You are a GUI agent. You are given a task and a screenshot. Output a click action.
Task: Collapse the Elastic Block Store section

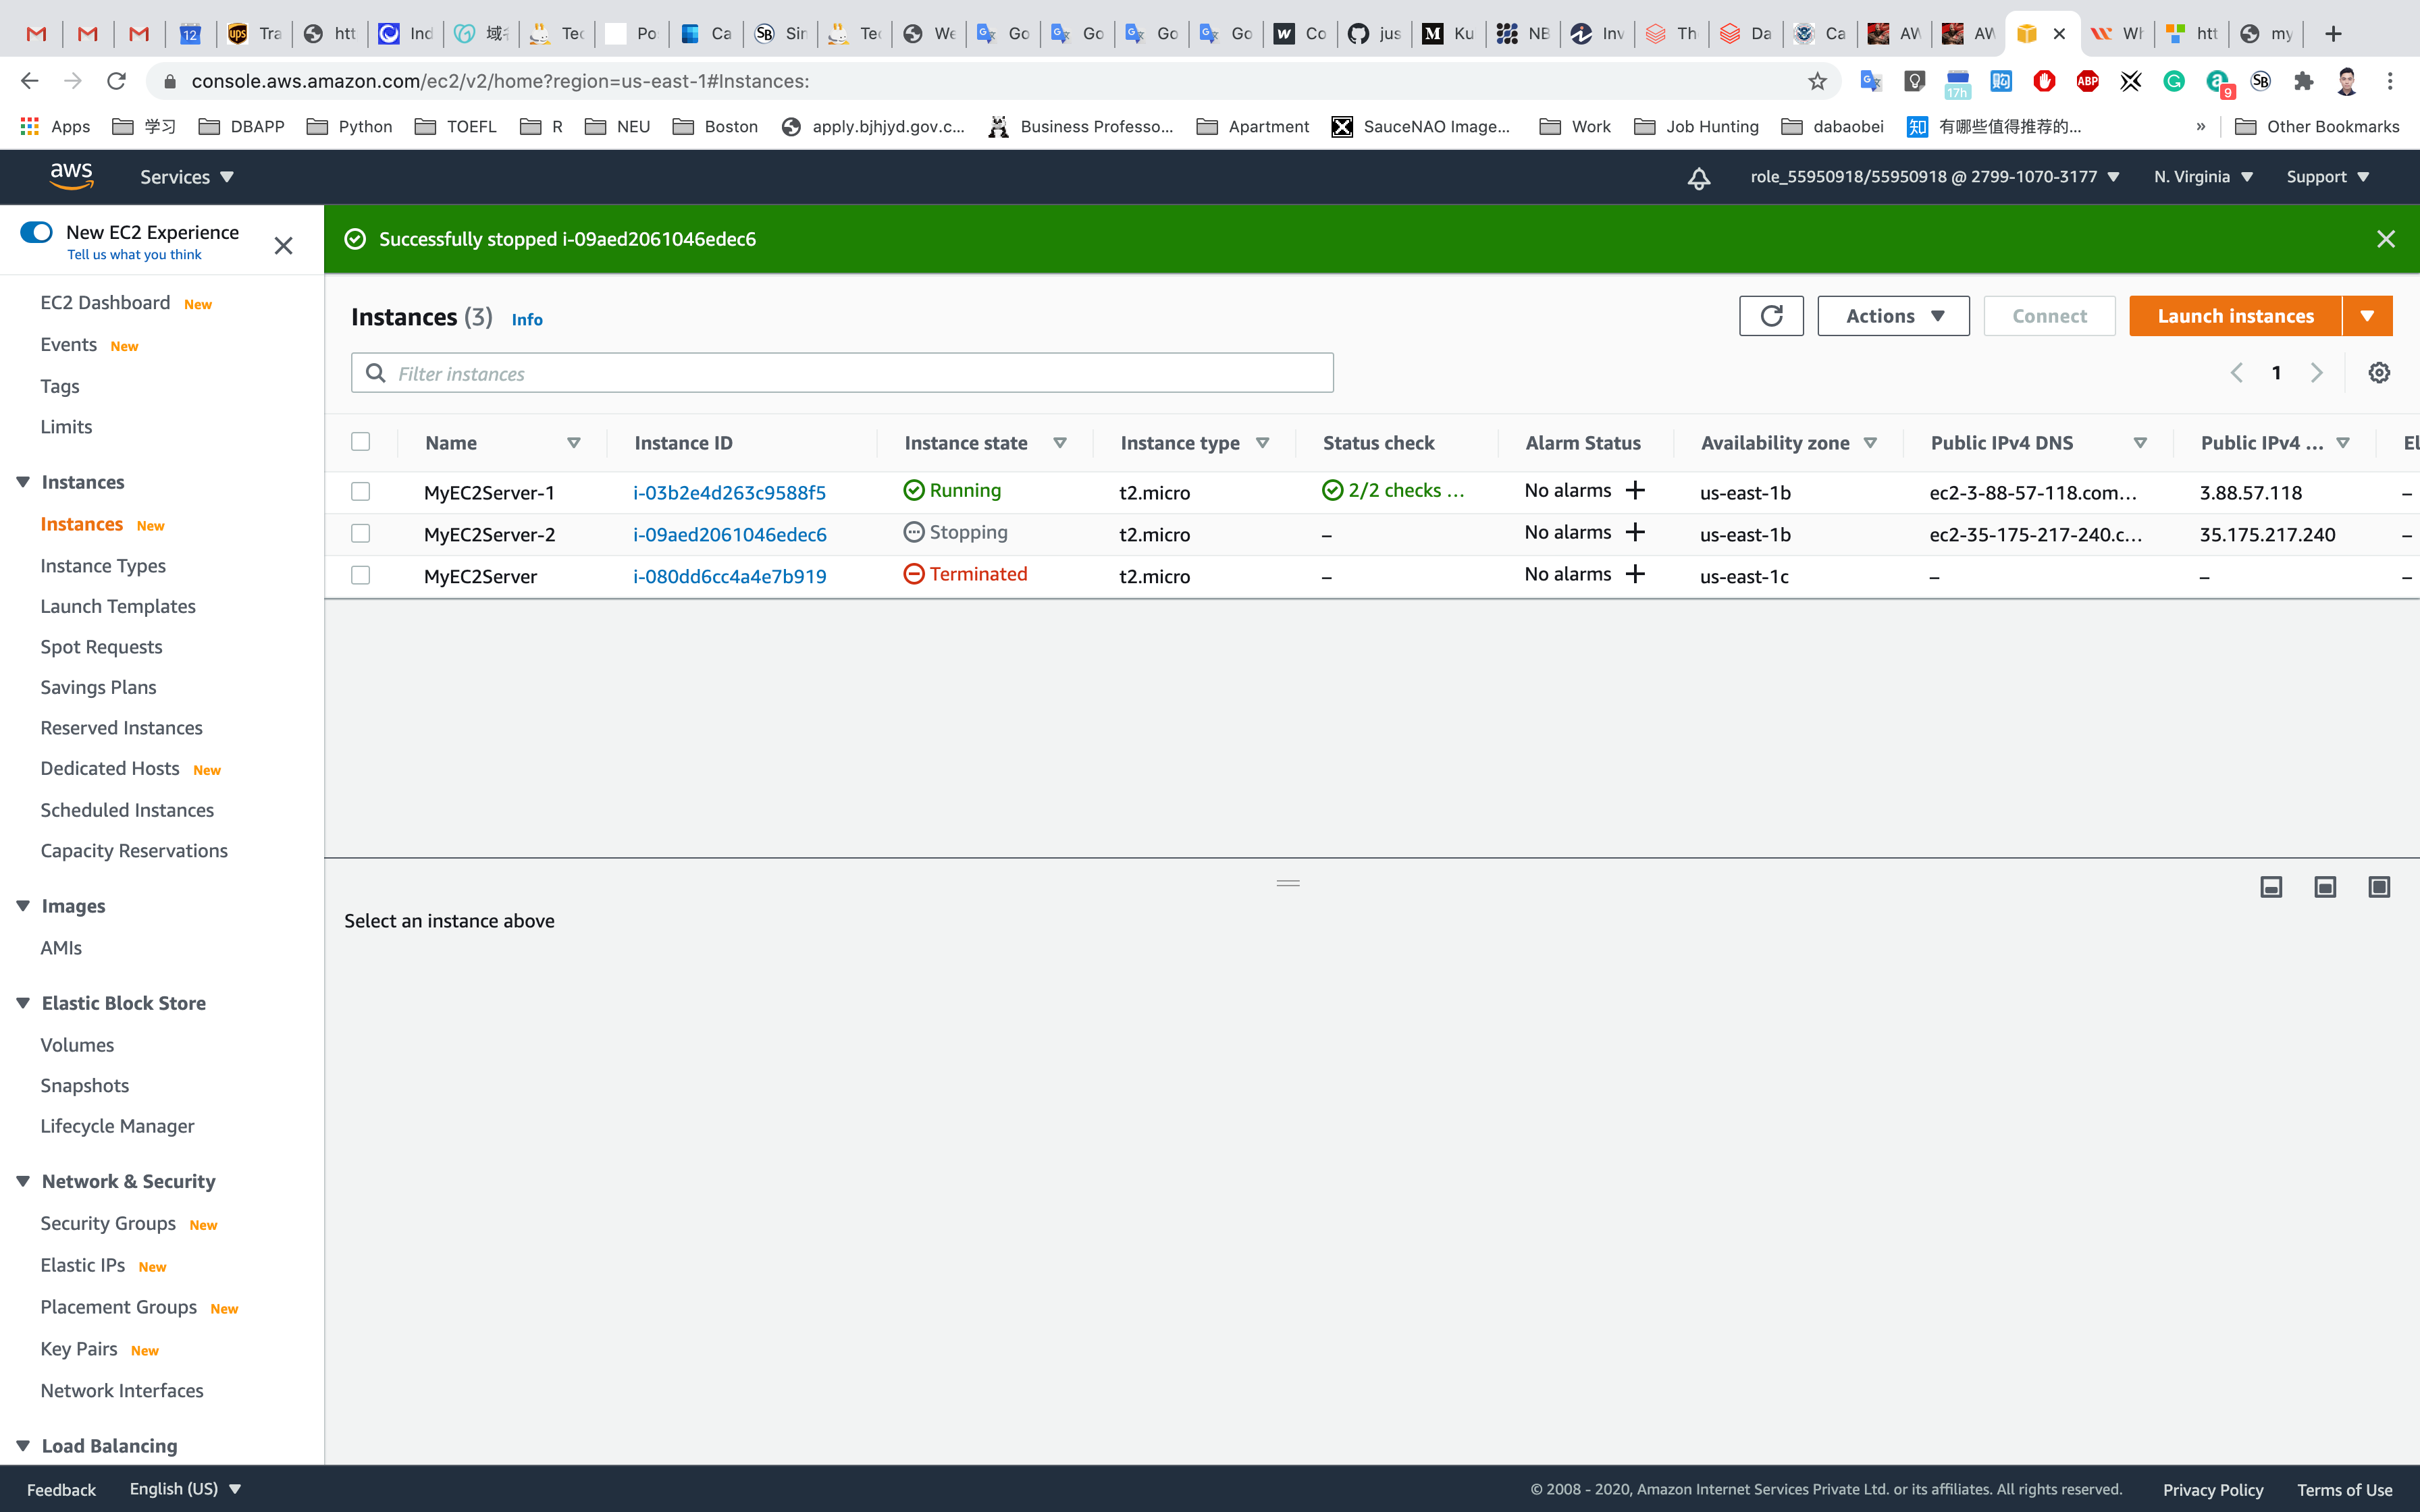click(23, 1003)
